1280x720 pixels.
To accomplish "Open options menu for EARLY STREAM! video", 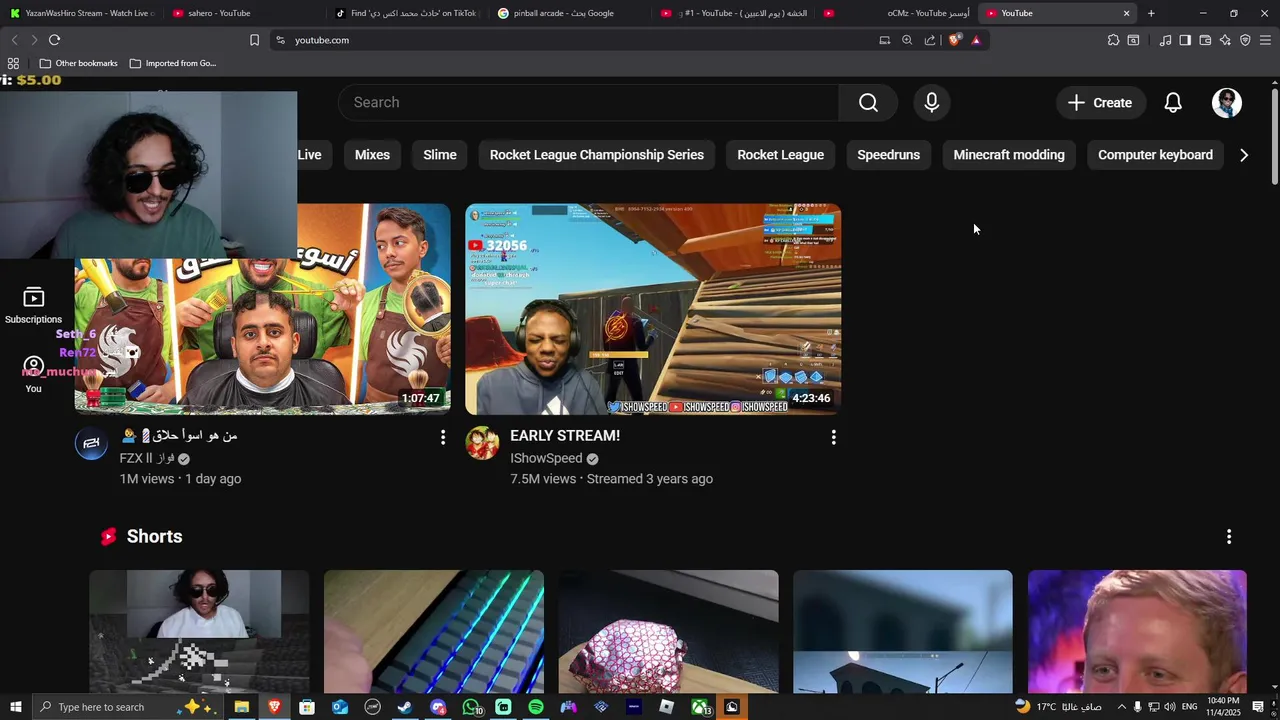I will [833, 437].
